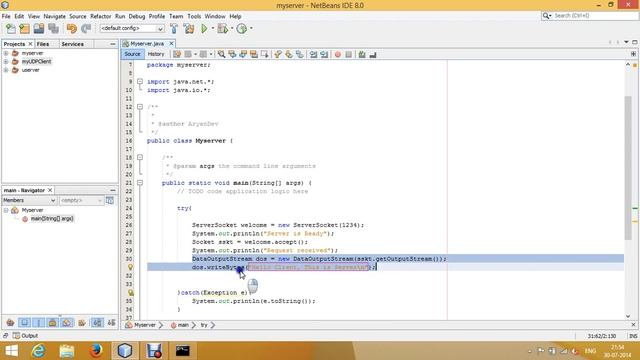Run the project with the green arrow
The width and height of the screenshot is (640, 360).
tap(204, 29)
